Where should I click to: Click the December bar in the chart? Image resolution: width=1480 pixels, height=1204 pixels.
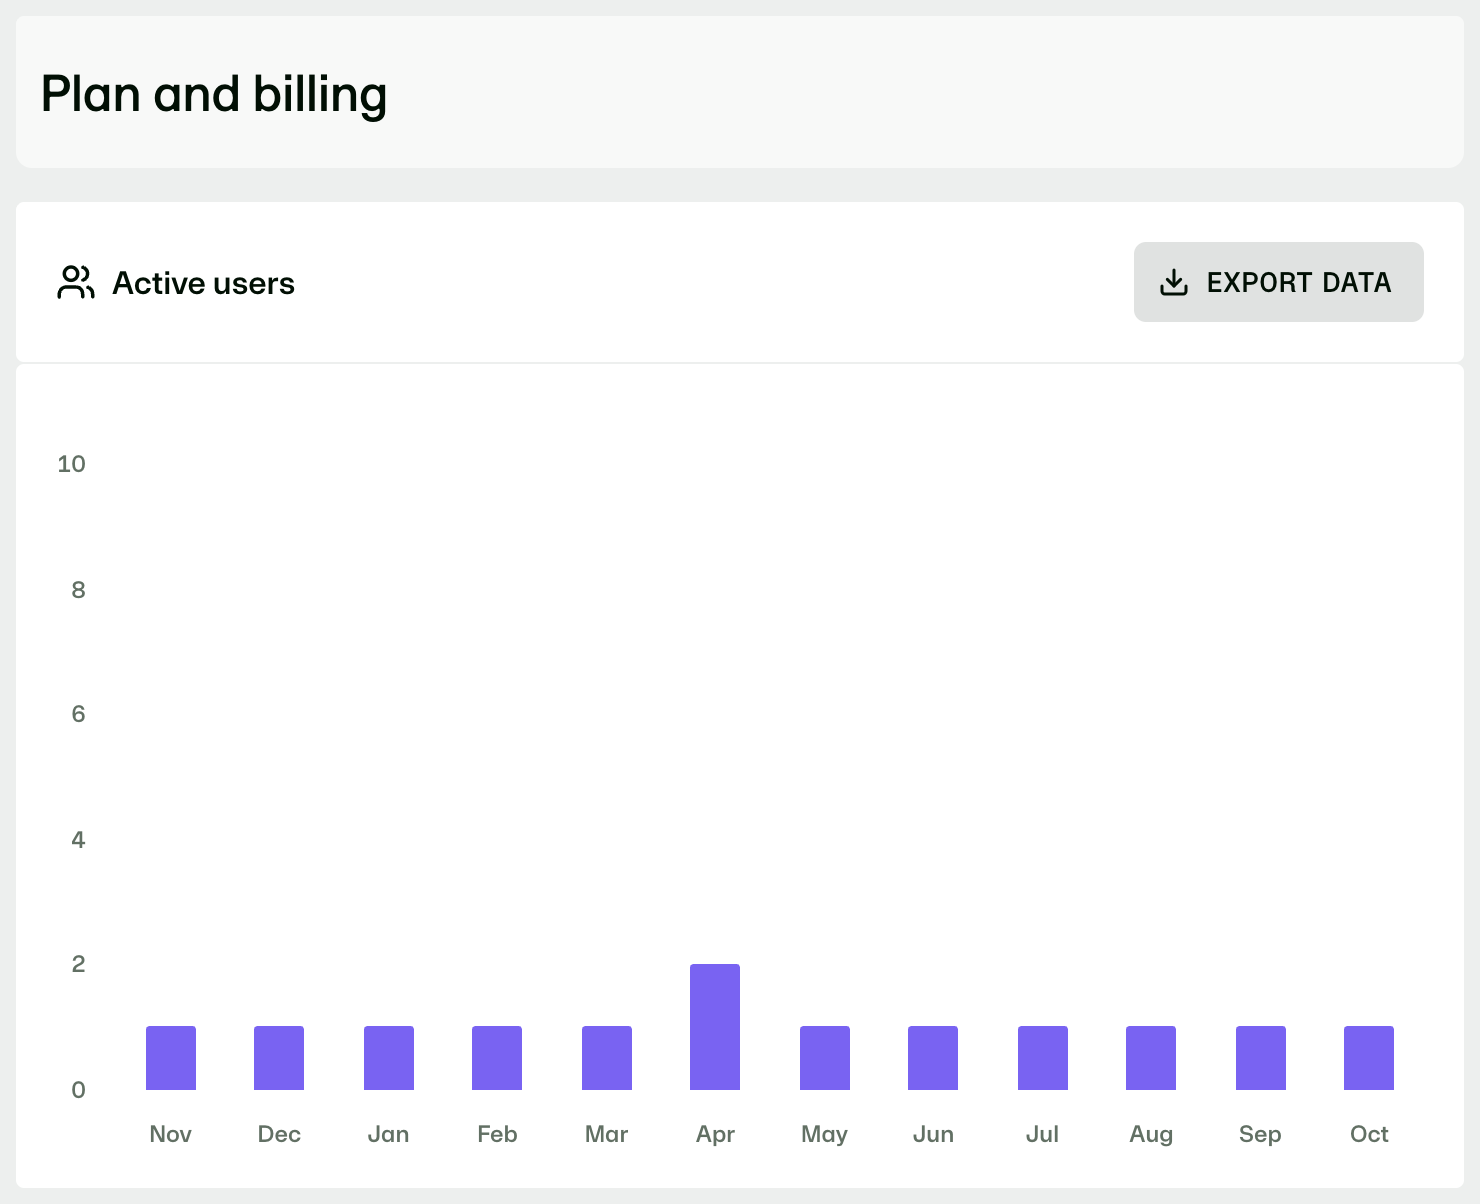[x=279, y=1058]
